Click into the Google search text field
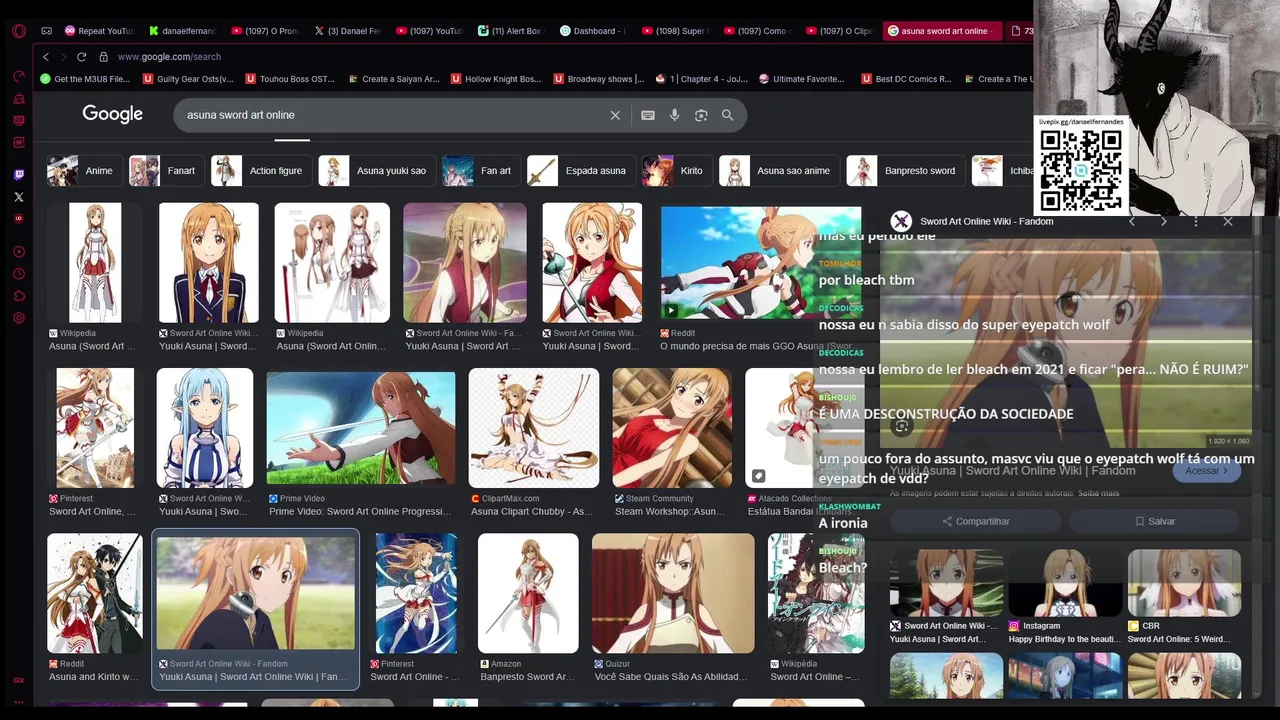Image resolution: width=1280 pixels, height=720 pixels. 395,115
